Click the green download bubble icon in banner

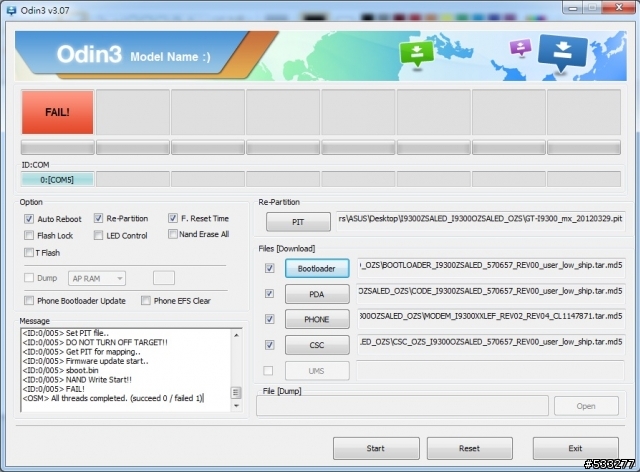416,53
